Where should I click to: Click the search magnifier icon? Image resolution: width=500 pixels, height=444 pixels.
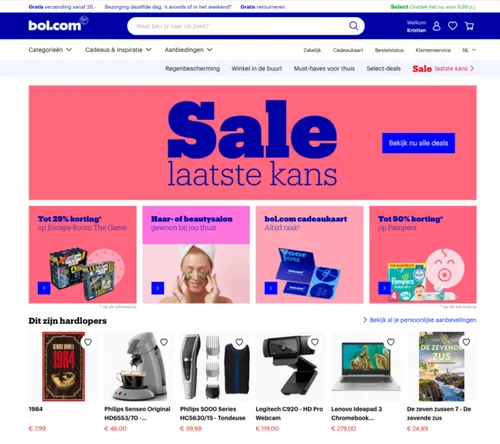pos(354,26)
